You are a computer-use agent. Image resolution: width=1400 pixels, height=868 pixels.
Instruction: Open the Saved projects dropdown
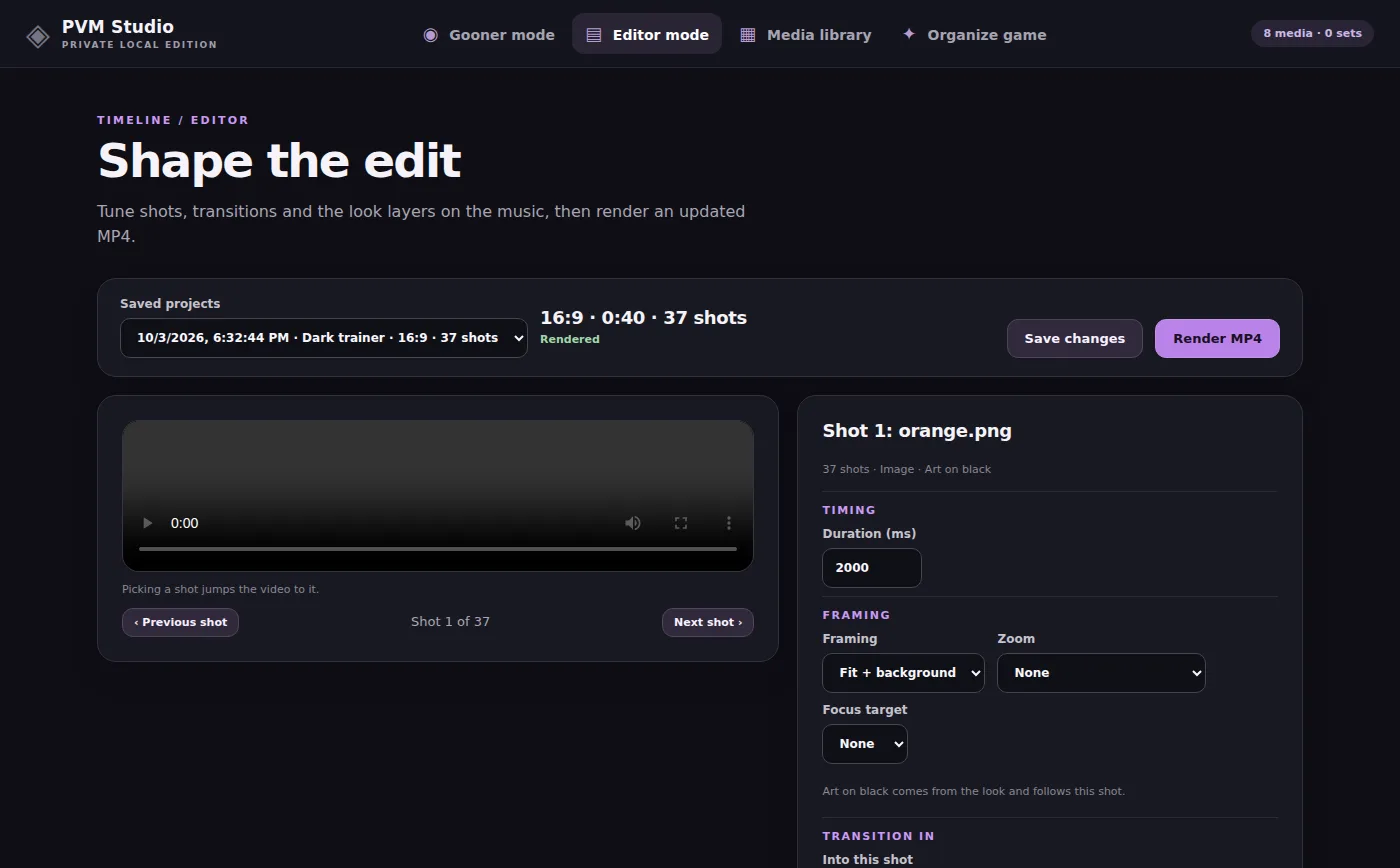[x=324, y=338]
